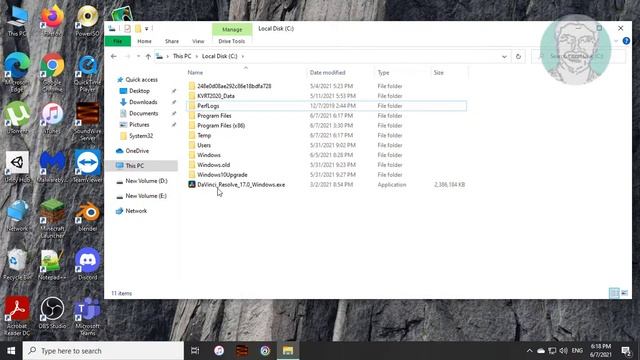Screen dimensions: 640x360
Task: Launch the TeamViewer desktop shortcut
Action: (87, 166)
